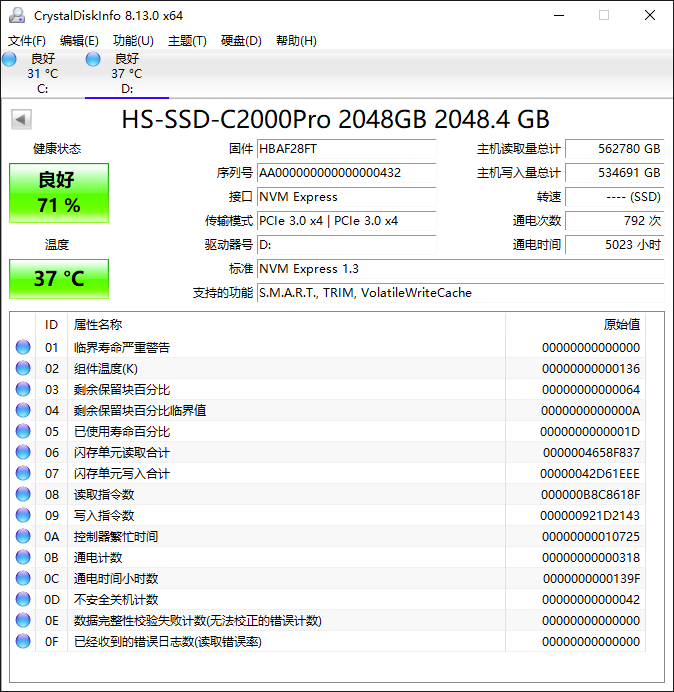Click the C: drive status orb

click(9, 59)
